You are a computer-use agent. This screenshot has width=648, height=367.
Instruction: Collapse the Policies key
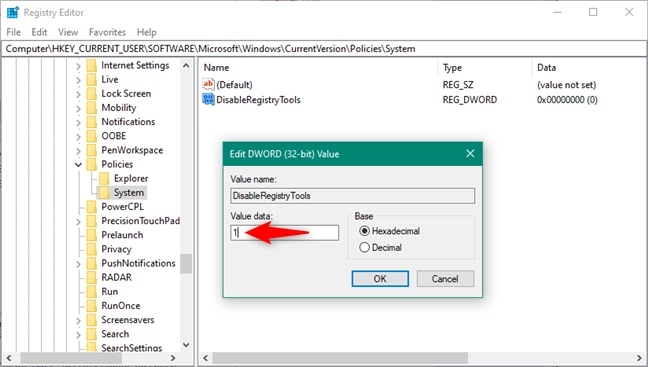click(x=78, y=164)
